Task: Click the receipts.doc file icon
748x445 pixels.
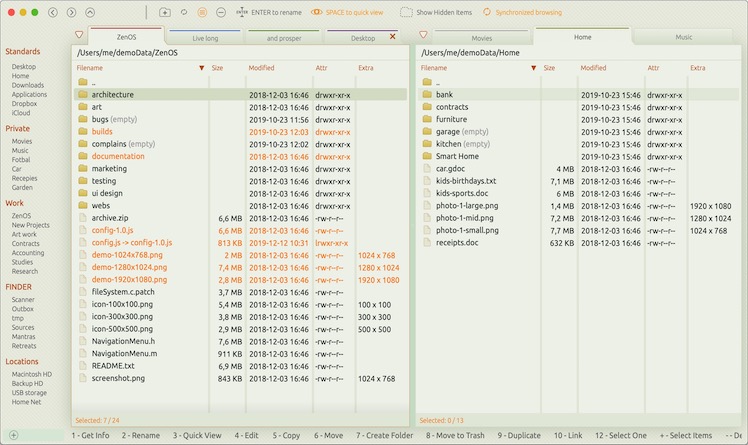Action: 427,242
